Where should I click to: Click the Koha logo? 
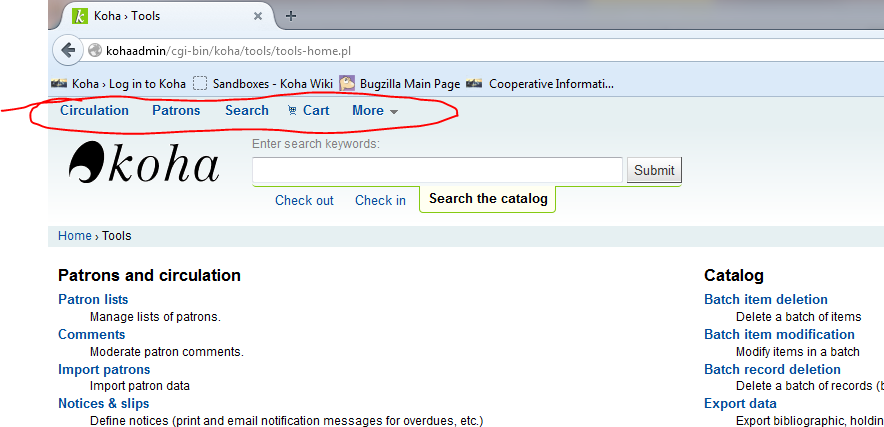pos(143,163)
